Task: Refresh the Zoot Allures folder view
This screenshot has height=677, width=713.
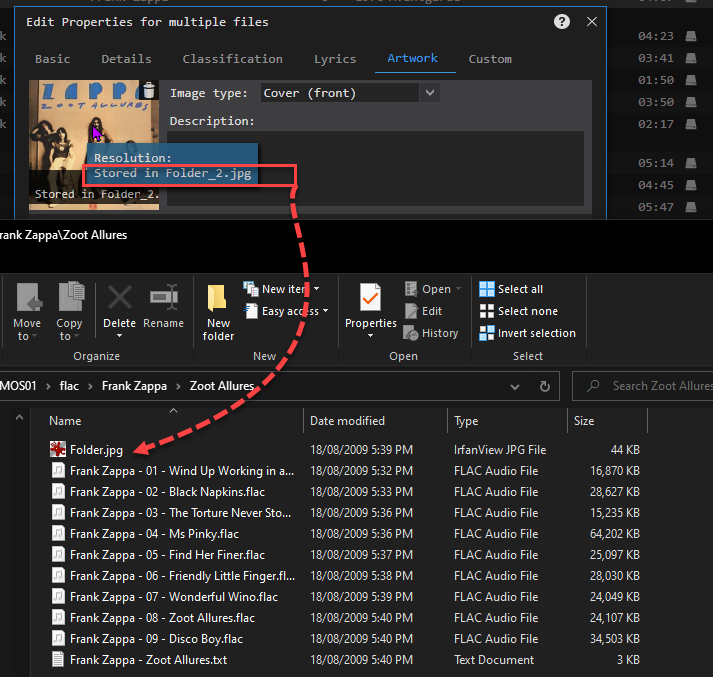Action: (545, 386)
